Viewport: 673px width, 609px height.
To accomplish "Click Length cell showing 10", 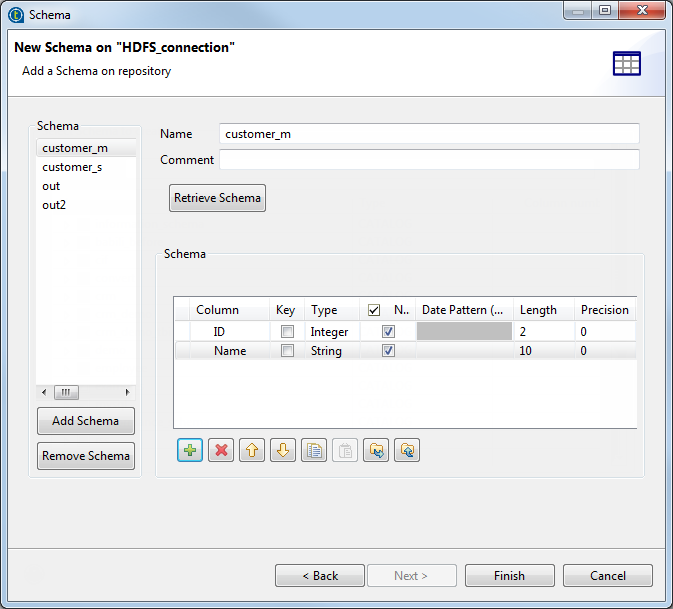I will point(544,351).
